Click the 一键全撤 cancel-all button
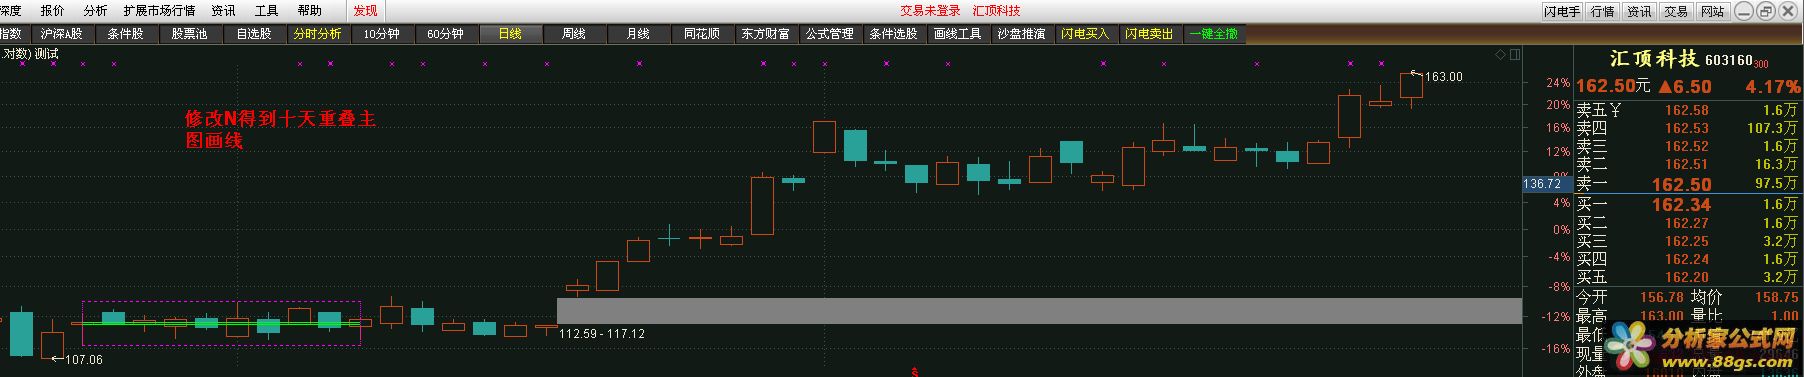 coord(1214,34)
